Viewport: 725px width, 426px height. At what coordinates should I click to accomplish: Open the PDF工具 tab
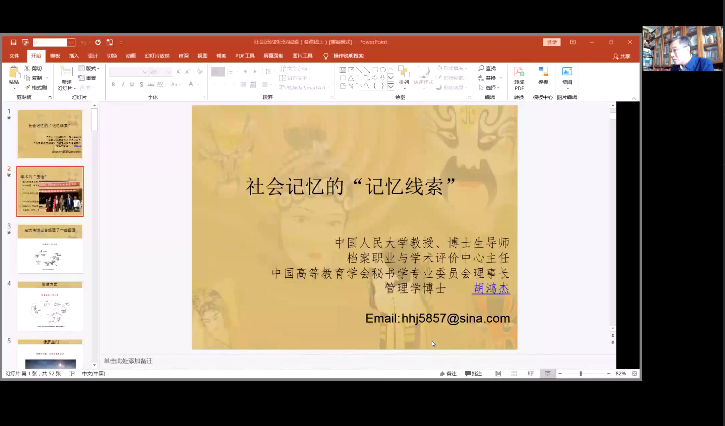coord(245,56)
